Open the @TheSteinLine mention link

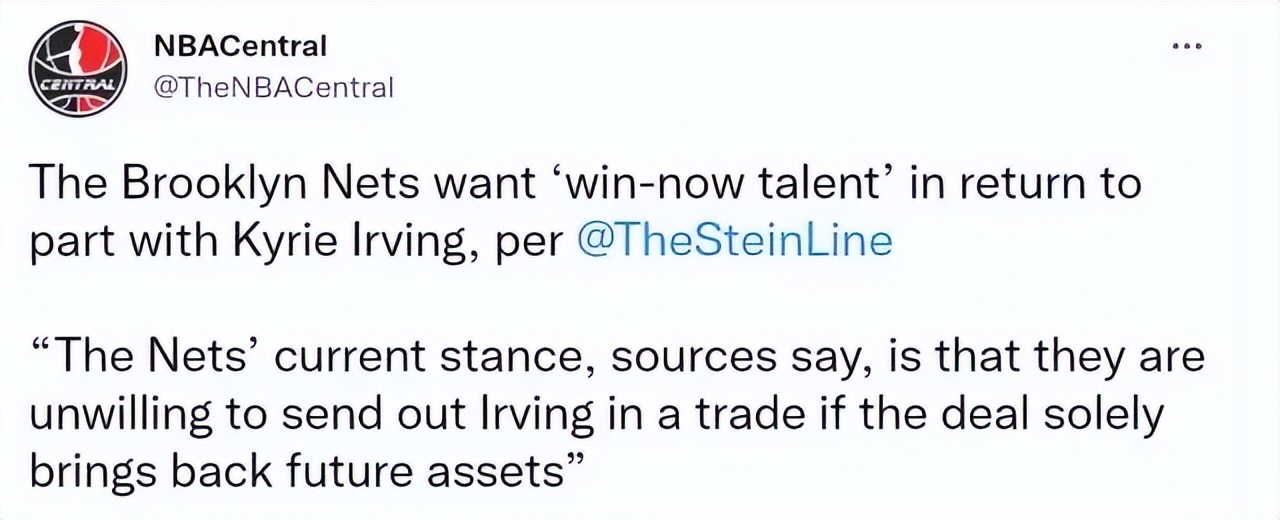click(x=735, y=242)
